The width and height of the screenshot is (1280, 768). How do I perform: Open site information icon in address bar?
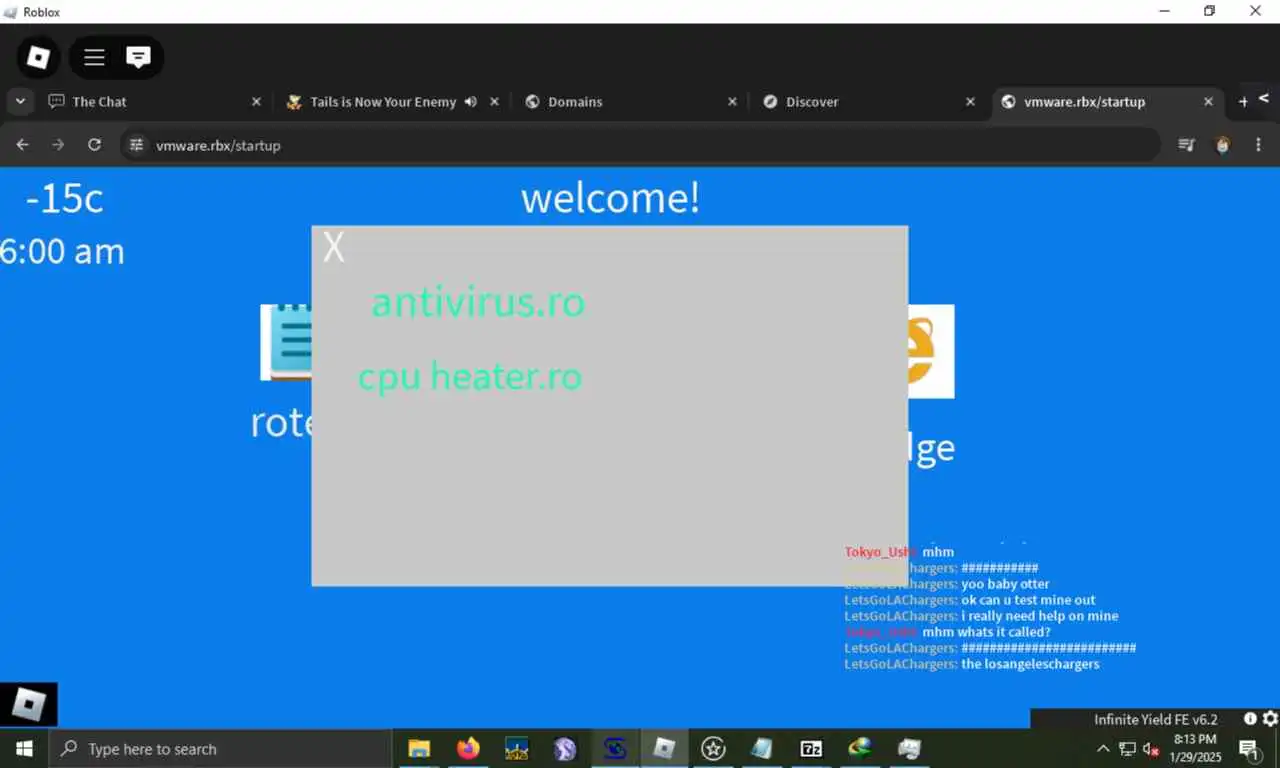(x=137, y=145)
